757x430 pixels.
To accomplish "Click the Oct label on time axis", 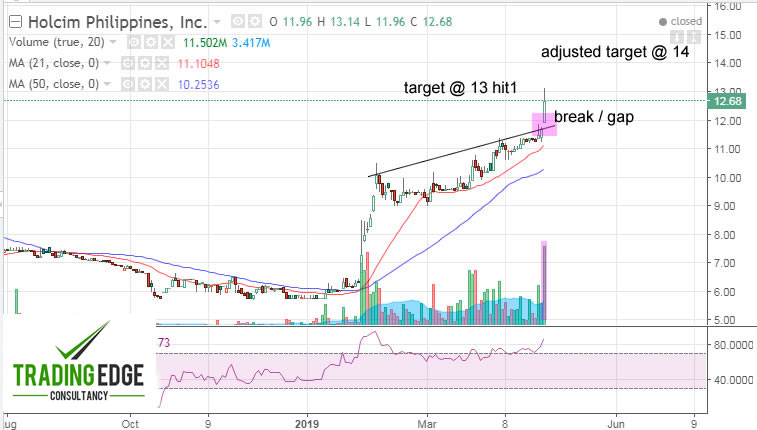I will tap(130, 424).
